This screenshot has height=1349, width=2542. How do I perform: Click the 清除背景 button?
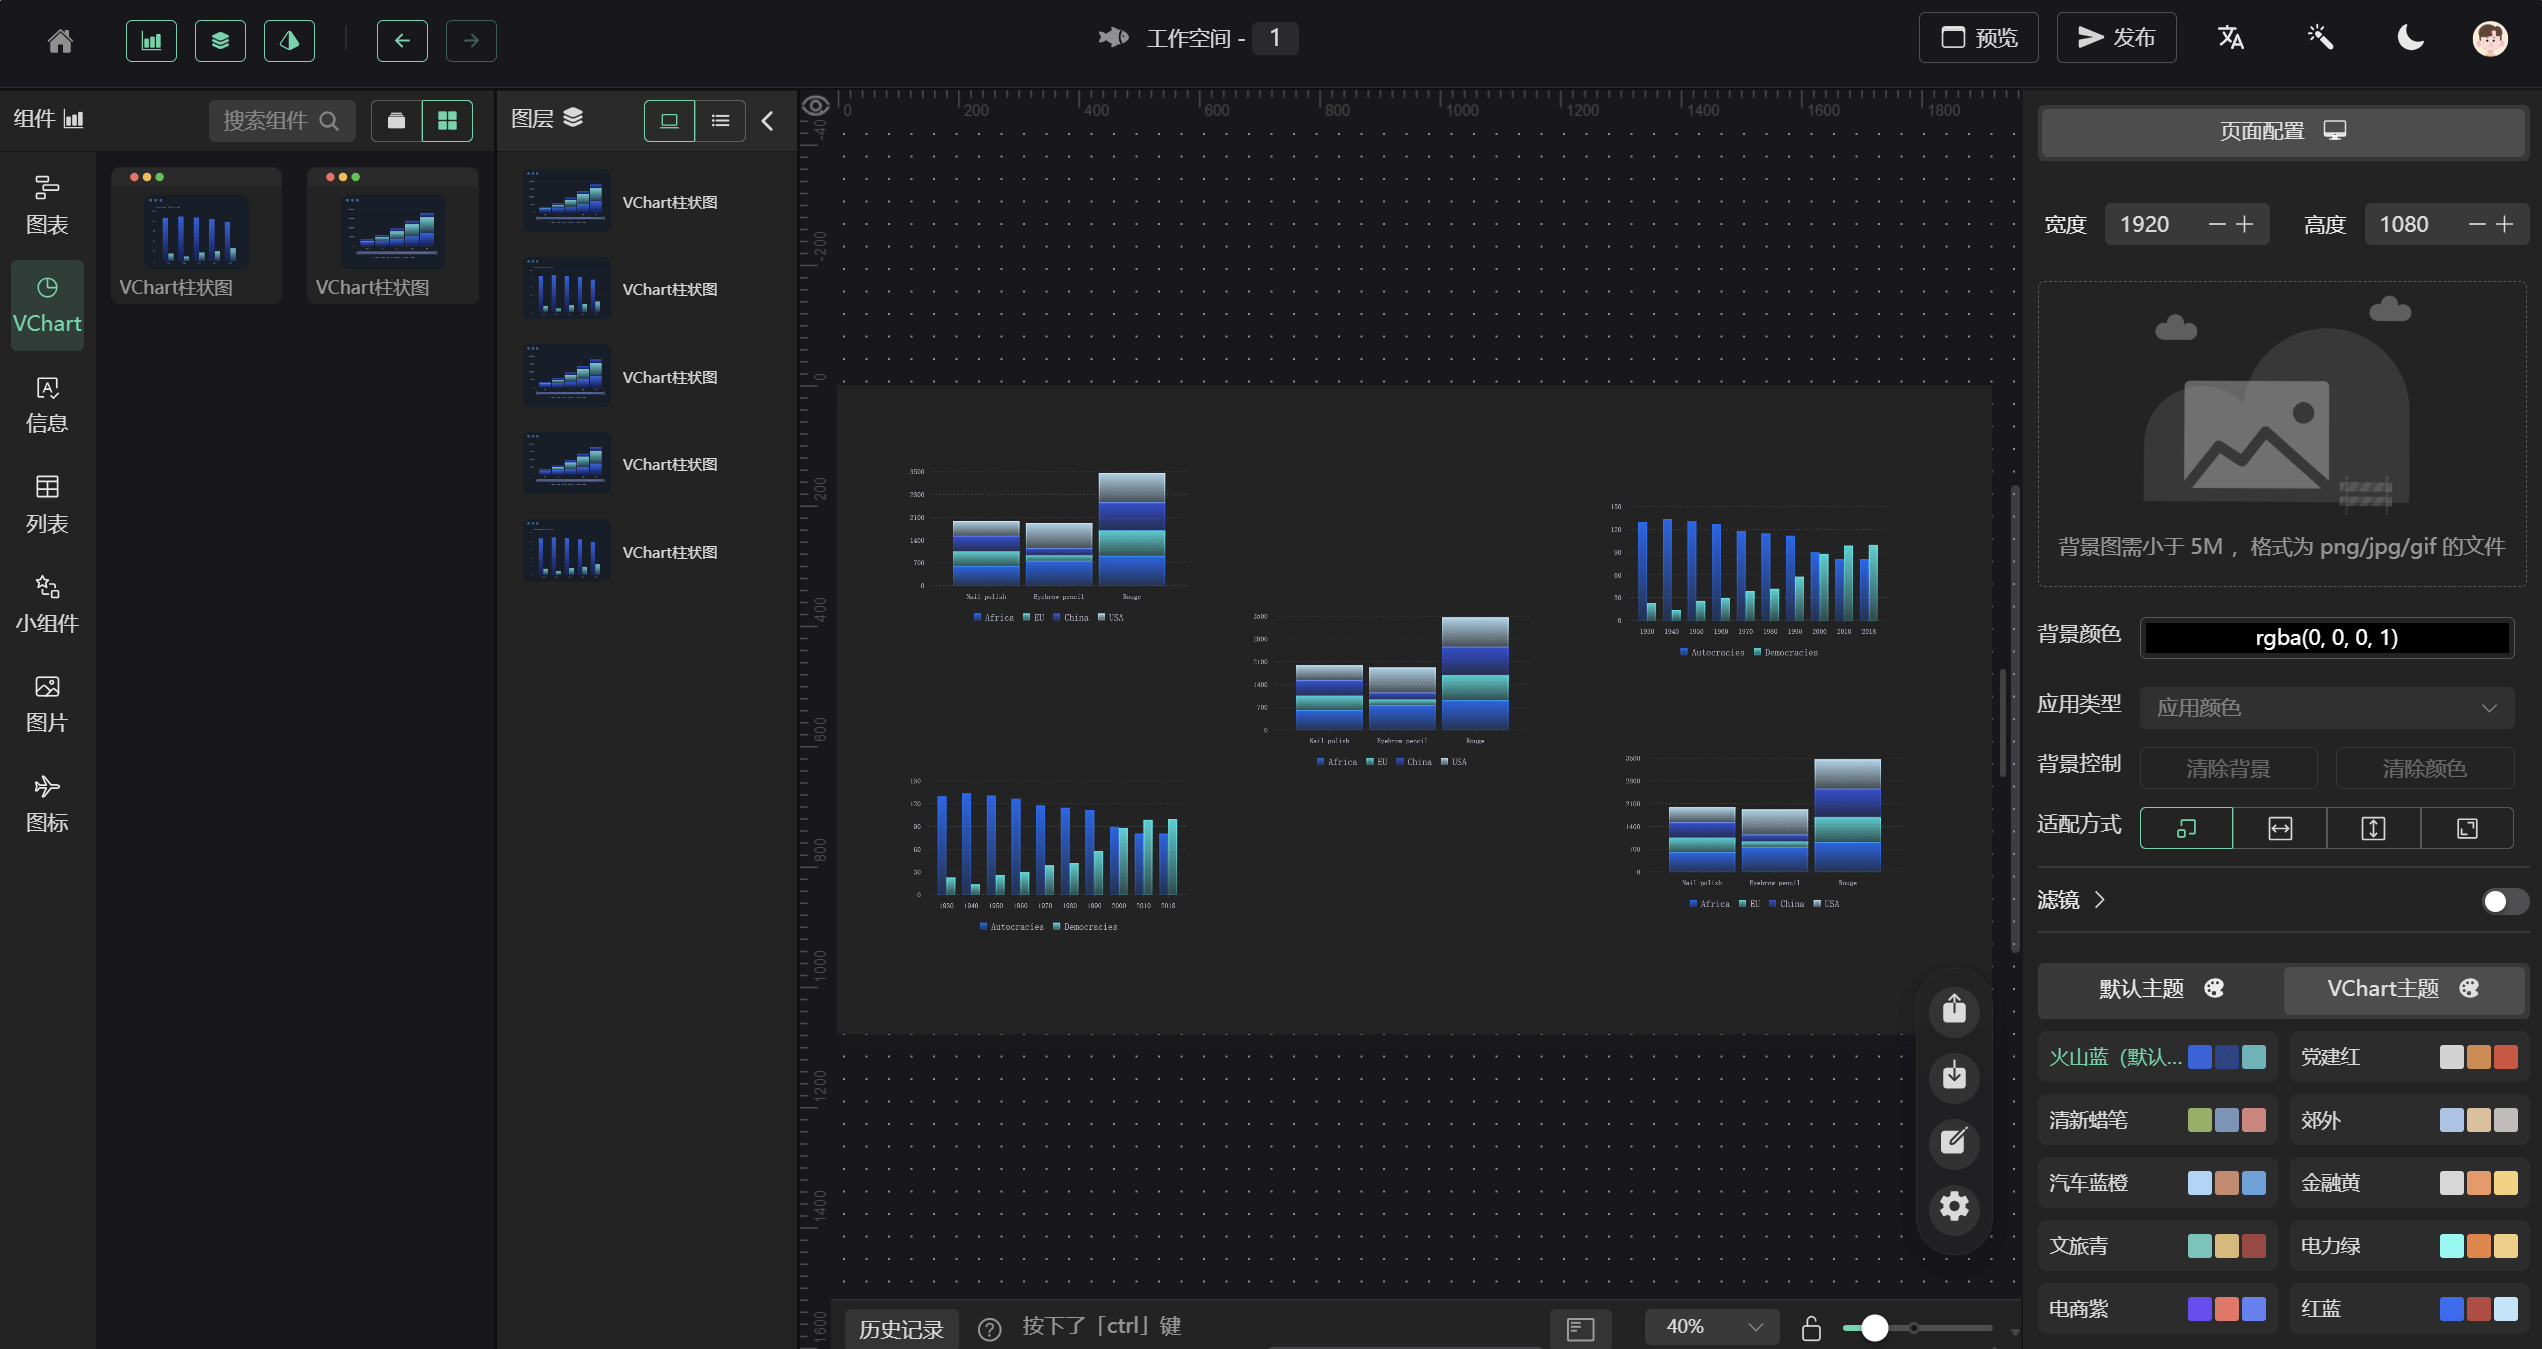click(x=2229, y=768)
